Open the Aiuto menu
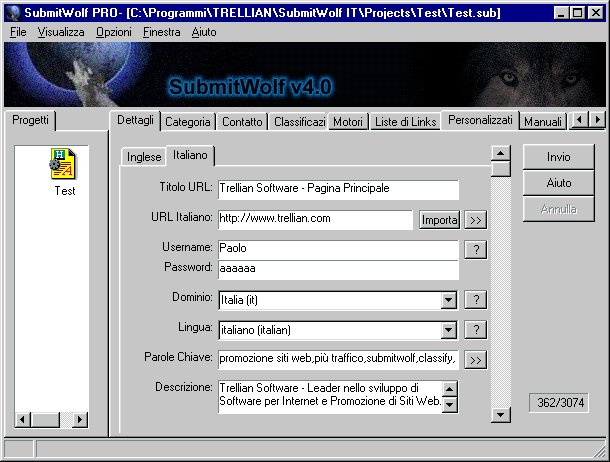The height and width of the screenshot is (462, 610). (x=204, y=32)
